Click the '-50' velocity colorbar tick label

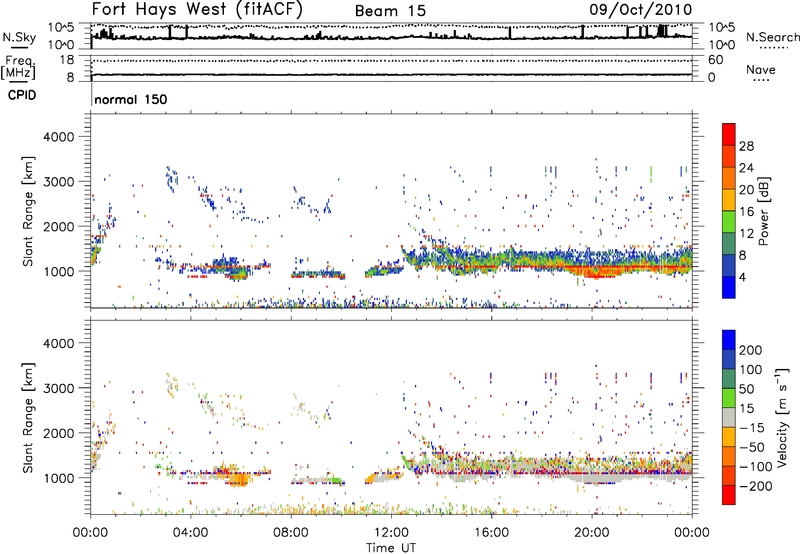pyautogui.click(x=751, y=447)
